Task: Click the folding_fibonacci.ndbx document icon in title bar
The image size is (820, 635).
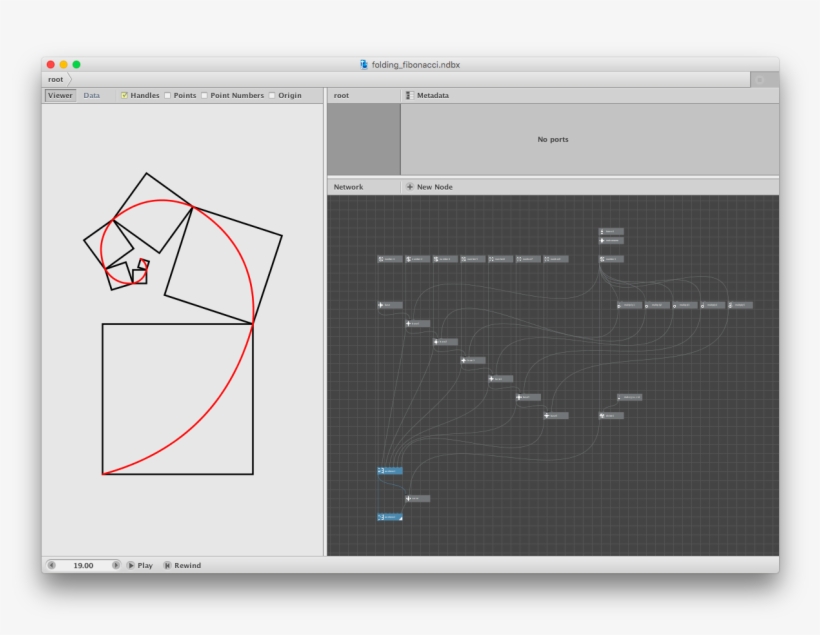Action: click(x=364, y=65)
